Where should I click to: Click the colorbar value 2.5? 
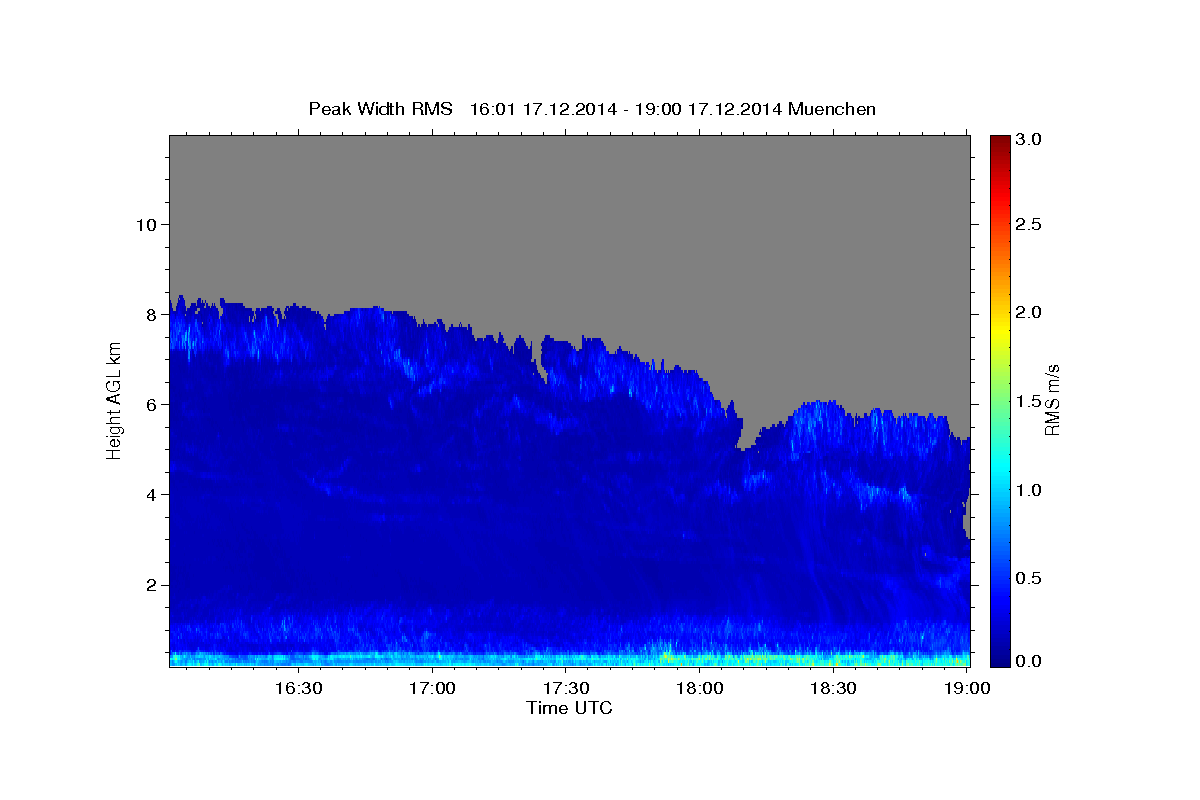(1030, 224)
